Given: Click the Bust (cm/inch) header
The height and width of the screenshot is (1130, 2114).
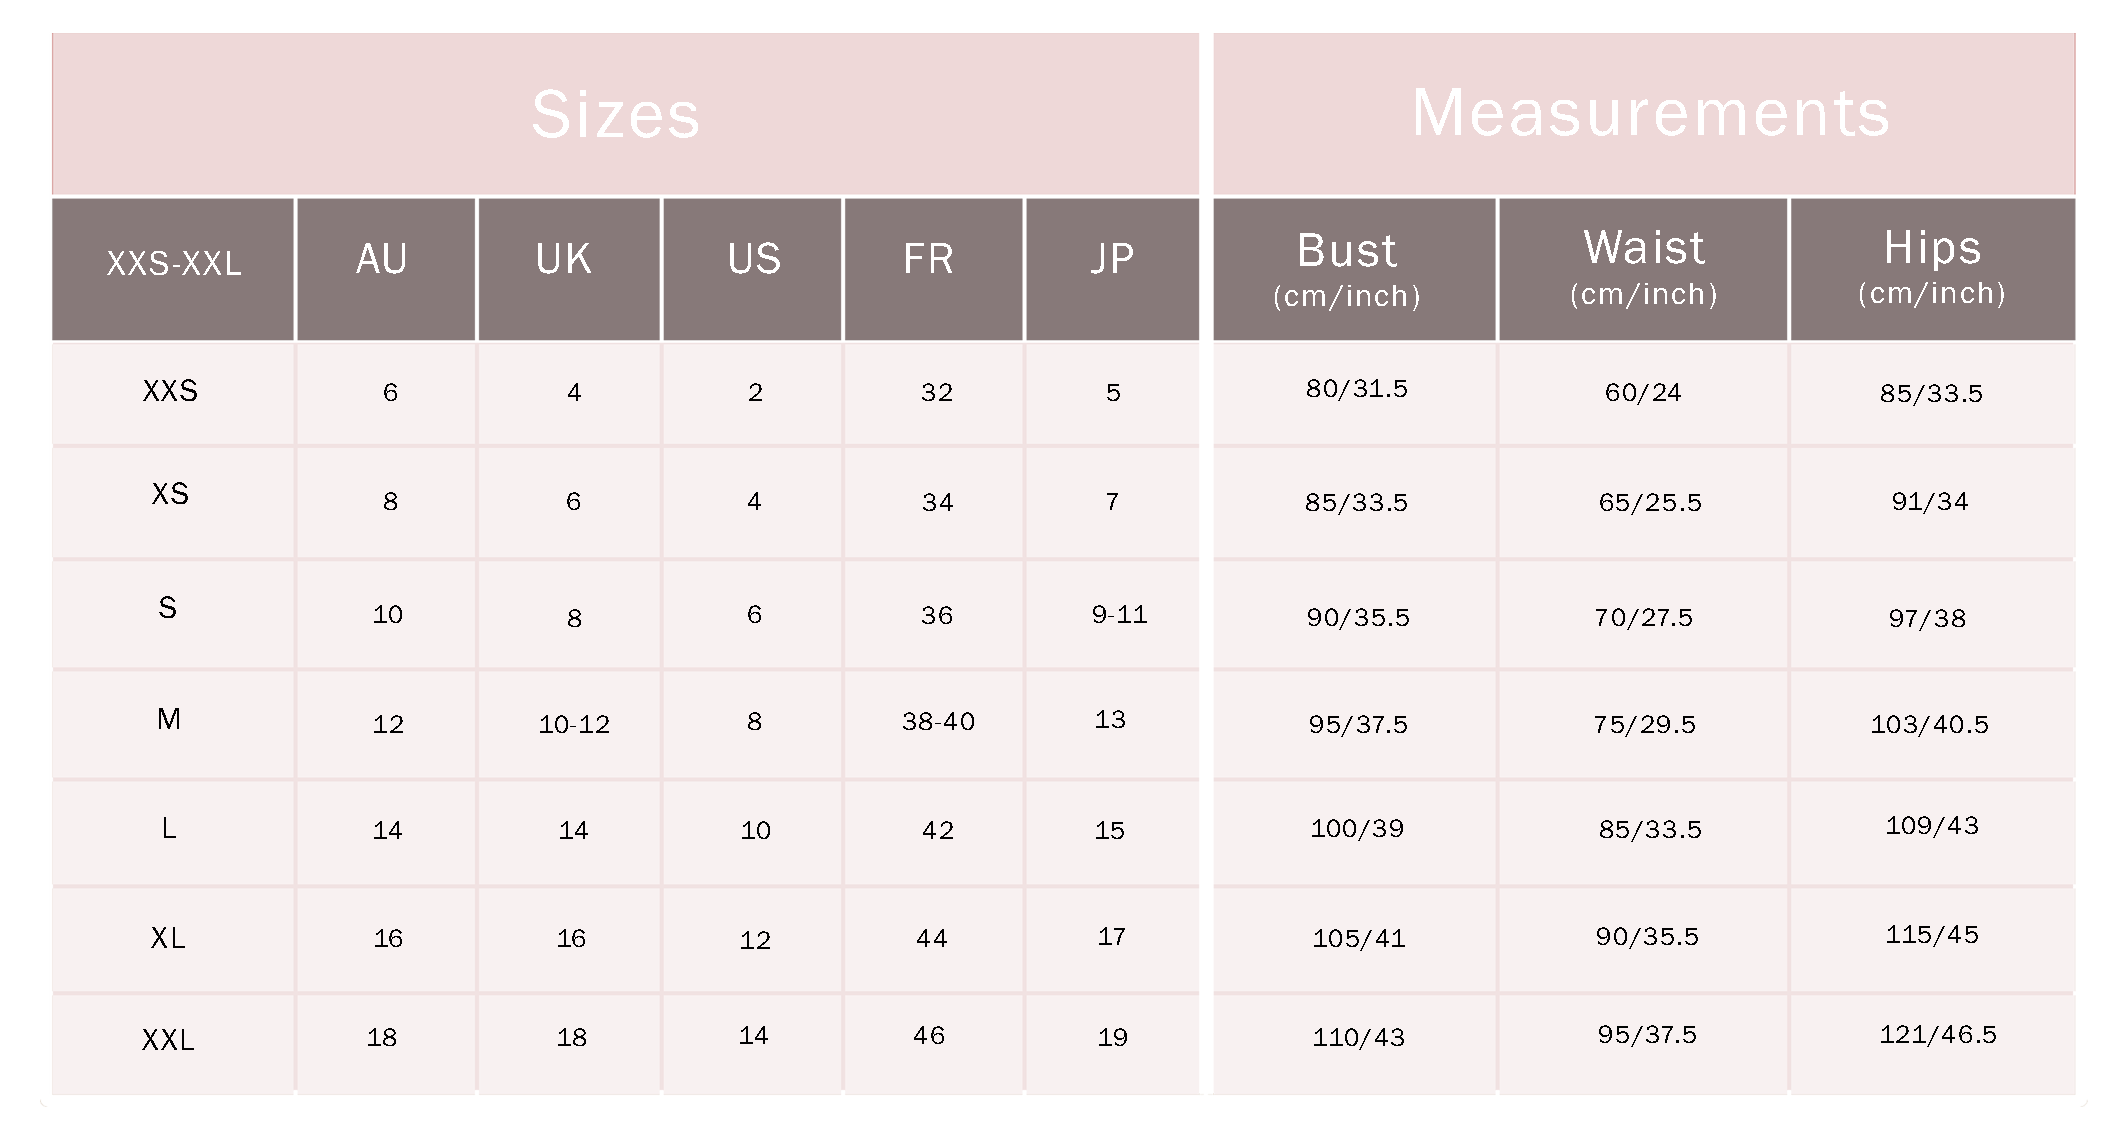Looking at the screenshot, I should click(1354, 269).
